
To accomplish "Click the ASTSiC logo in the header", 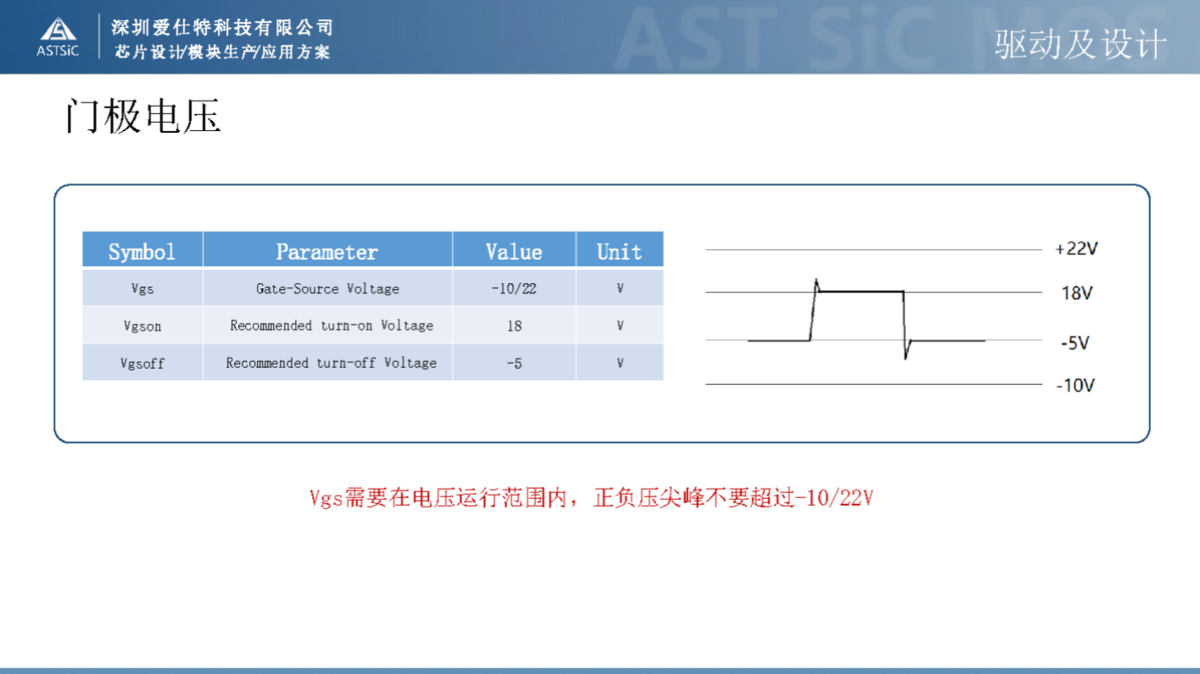I will point(58,36).
